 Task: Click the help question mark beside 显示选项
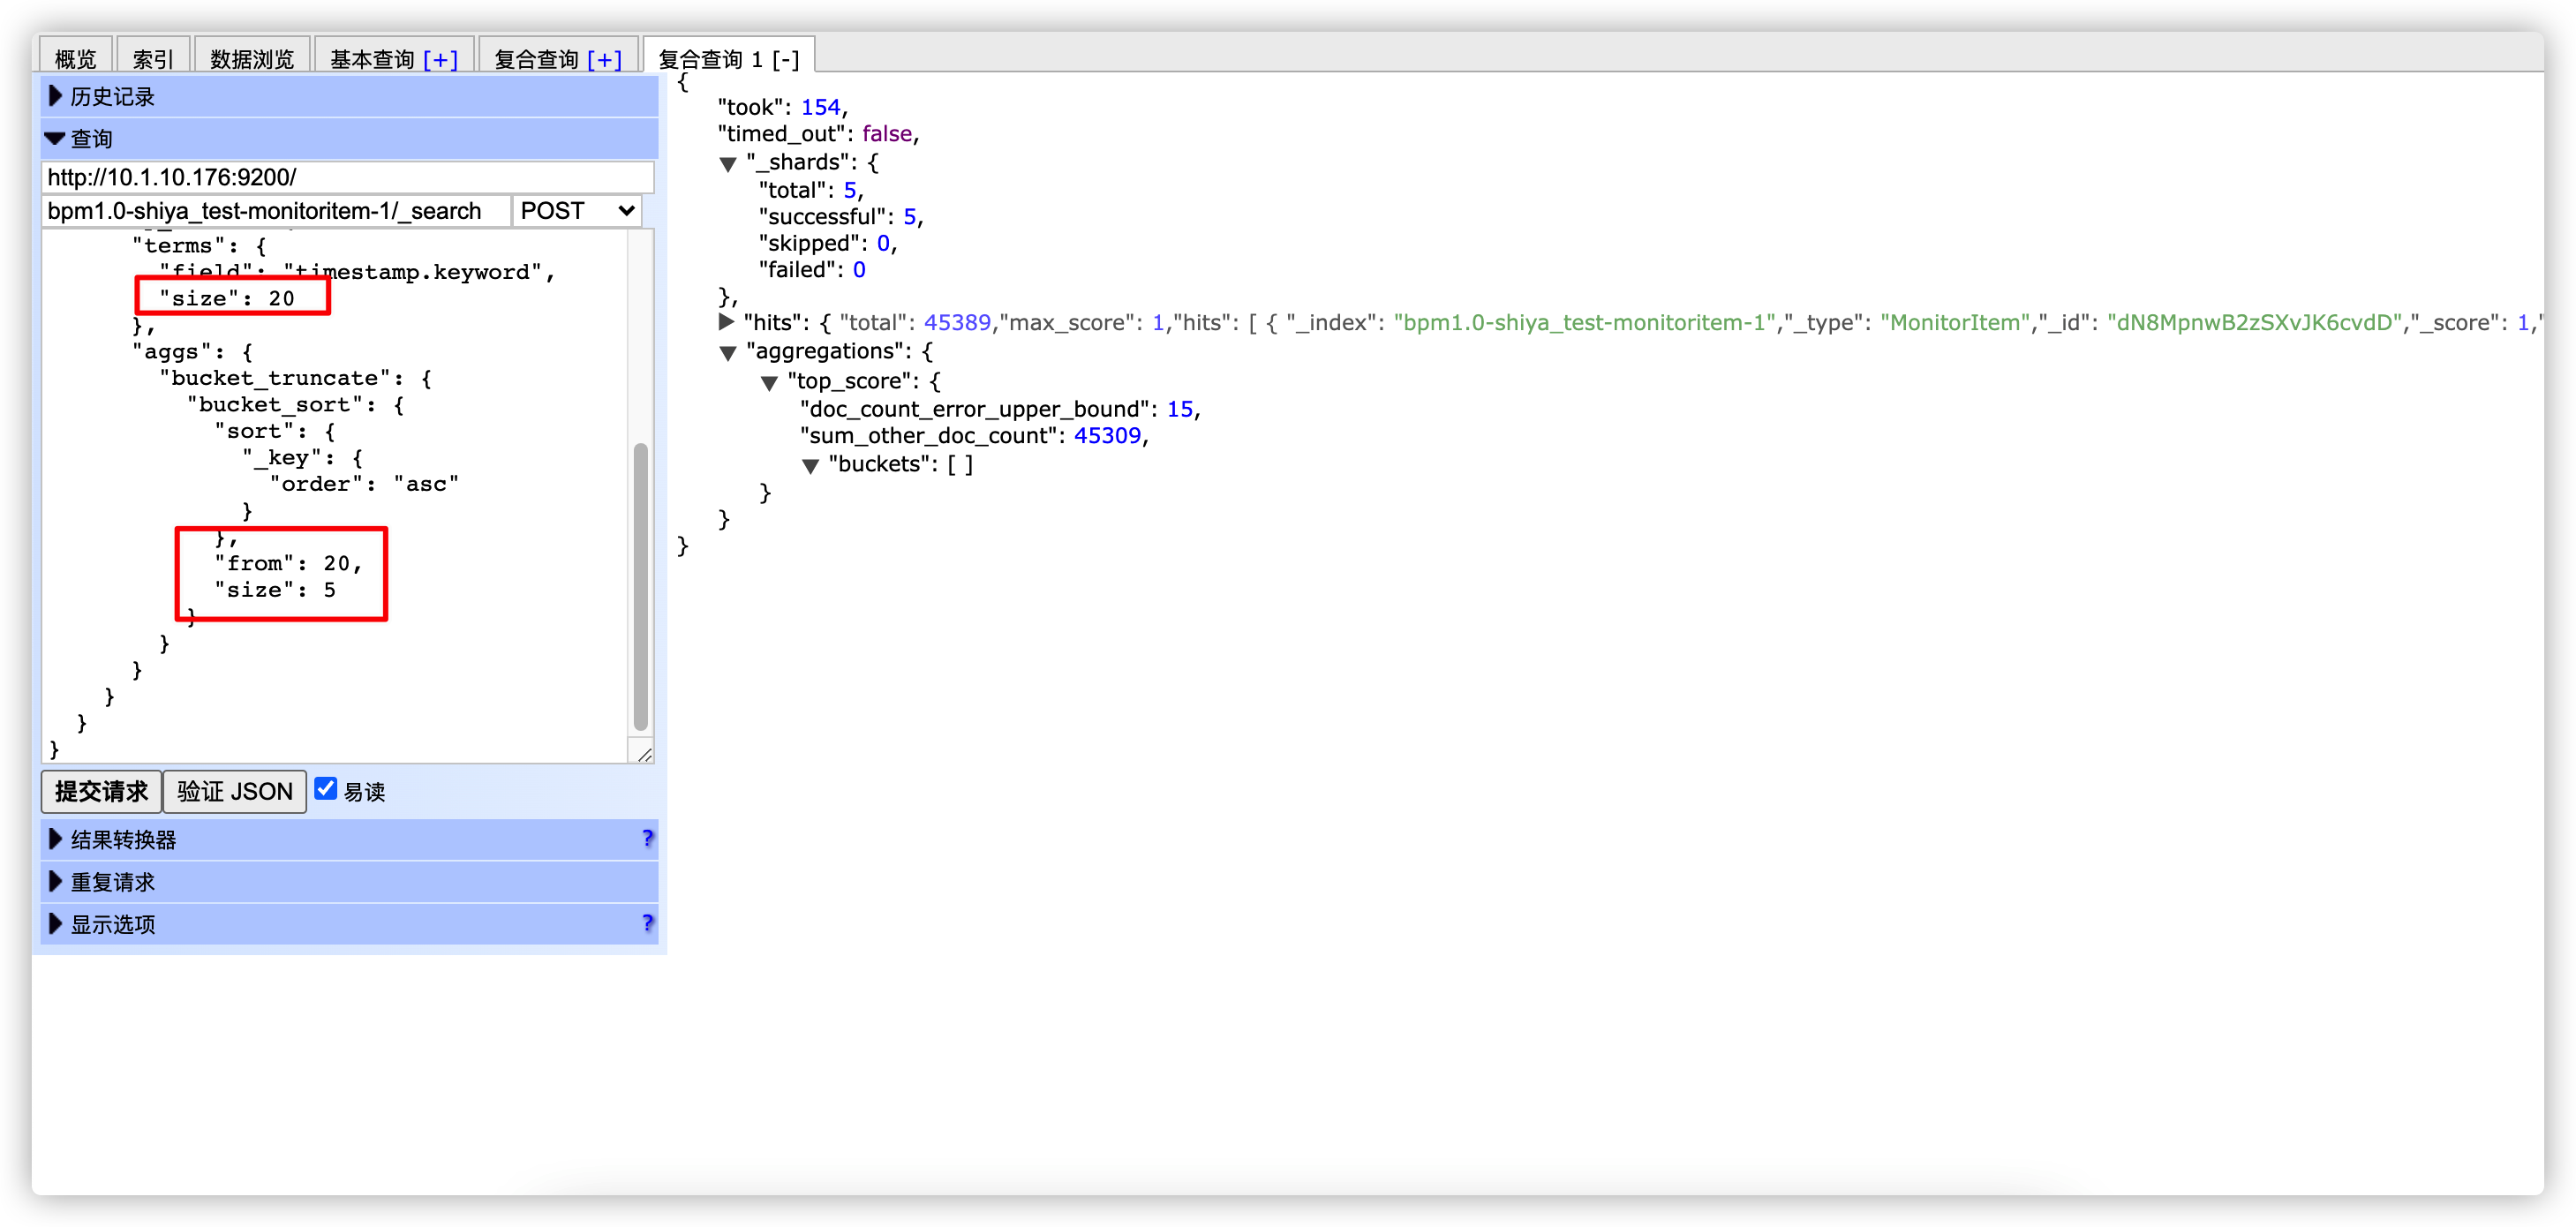coord(647,923)
